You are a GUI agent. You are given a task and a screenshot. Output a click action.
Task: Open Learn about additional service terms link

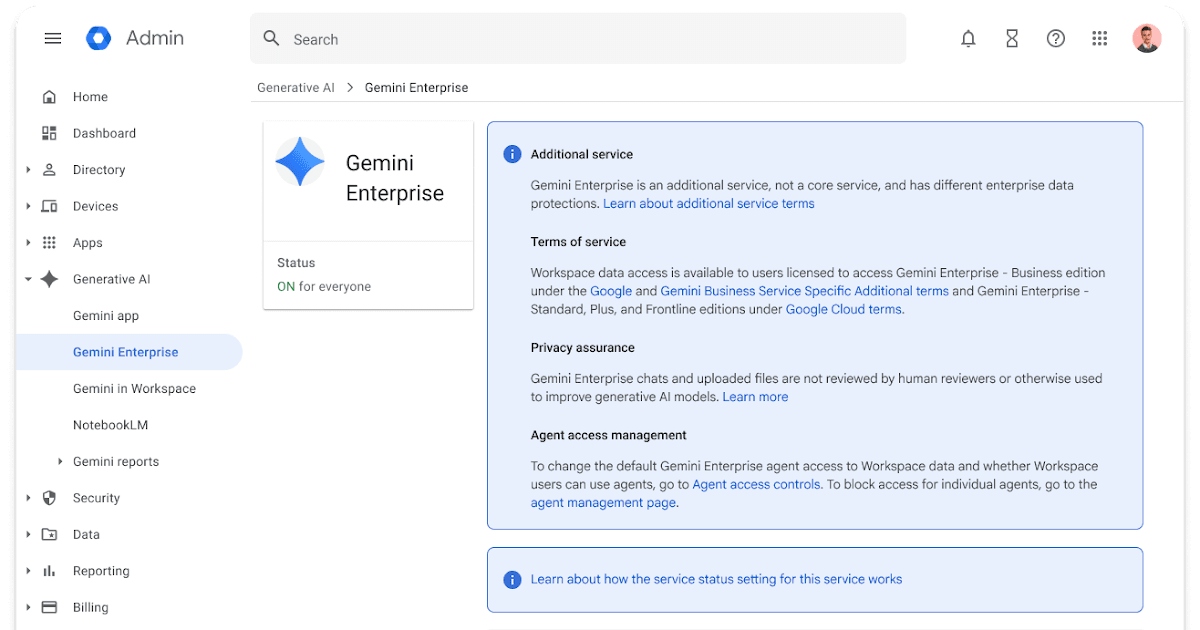click(708, 204)
